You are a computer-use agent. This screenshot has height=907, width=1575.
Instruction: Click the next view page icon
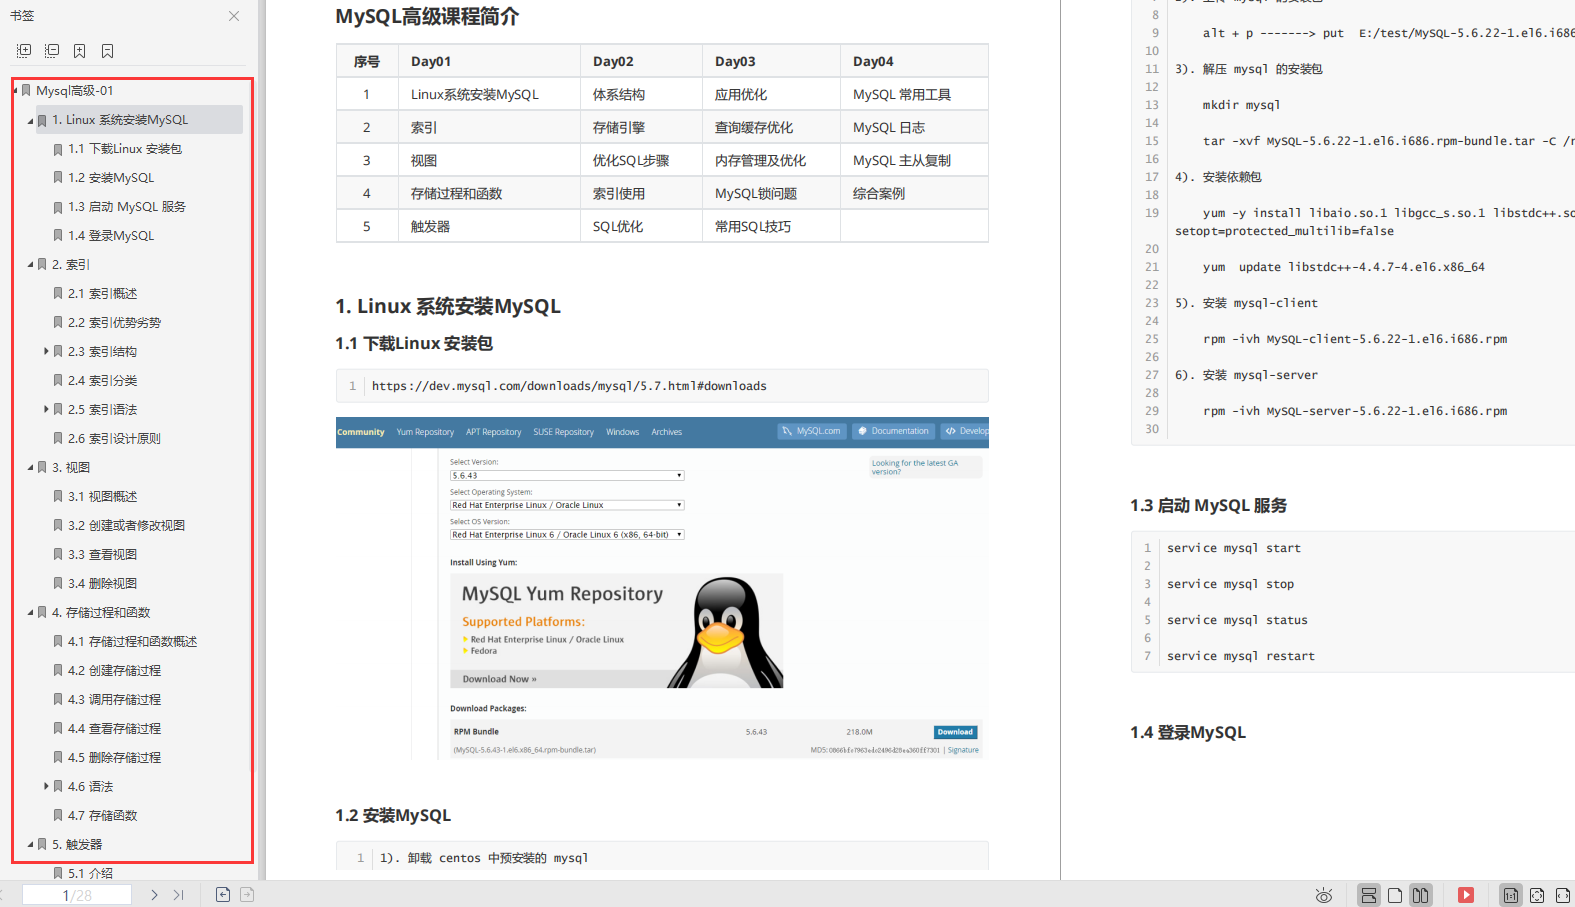click(x=247, y=895)
